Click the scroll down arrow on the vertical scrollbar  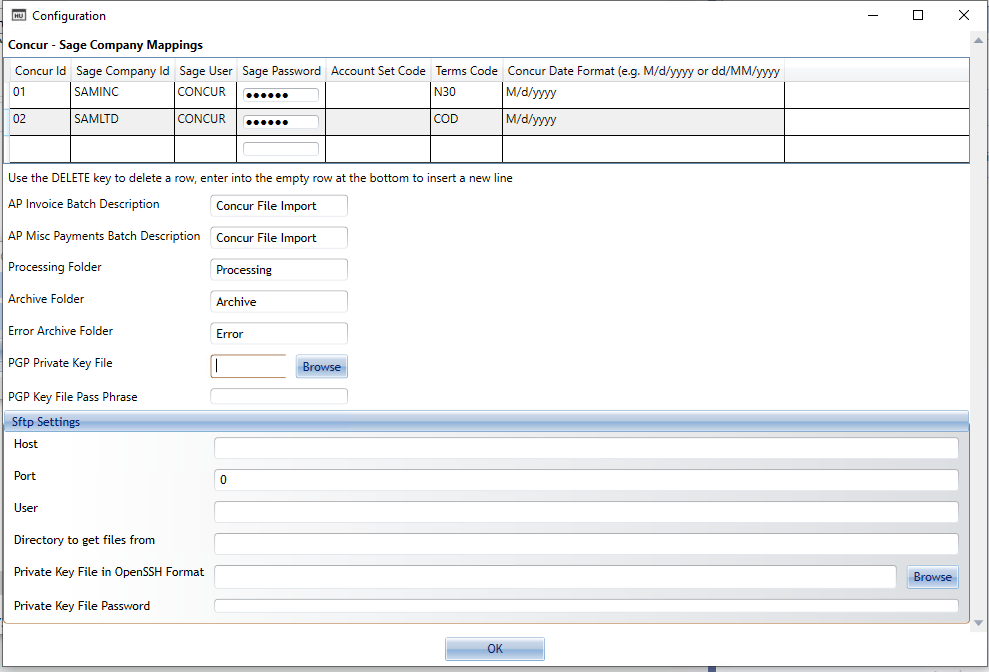pyautogui.click(x=978, y=622)
